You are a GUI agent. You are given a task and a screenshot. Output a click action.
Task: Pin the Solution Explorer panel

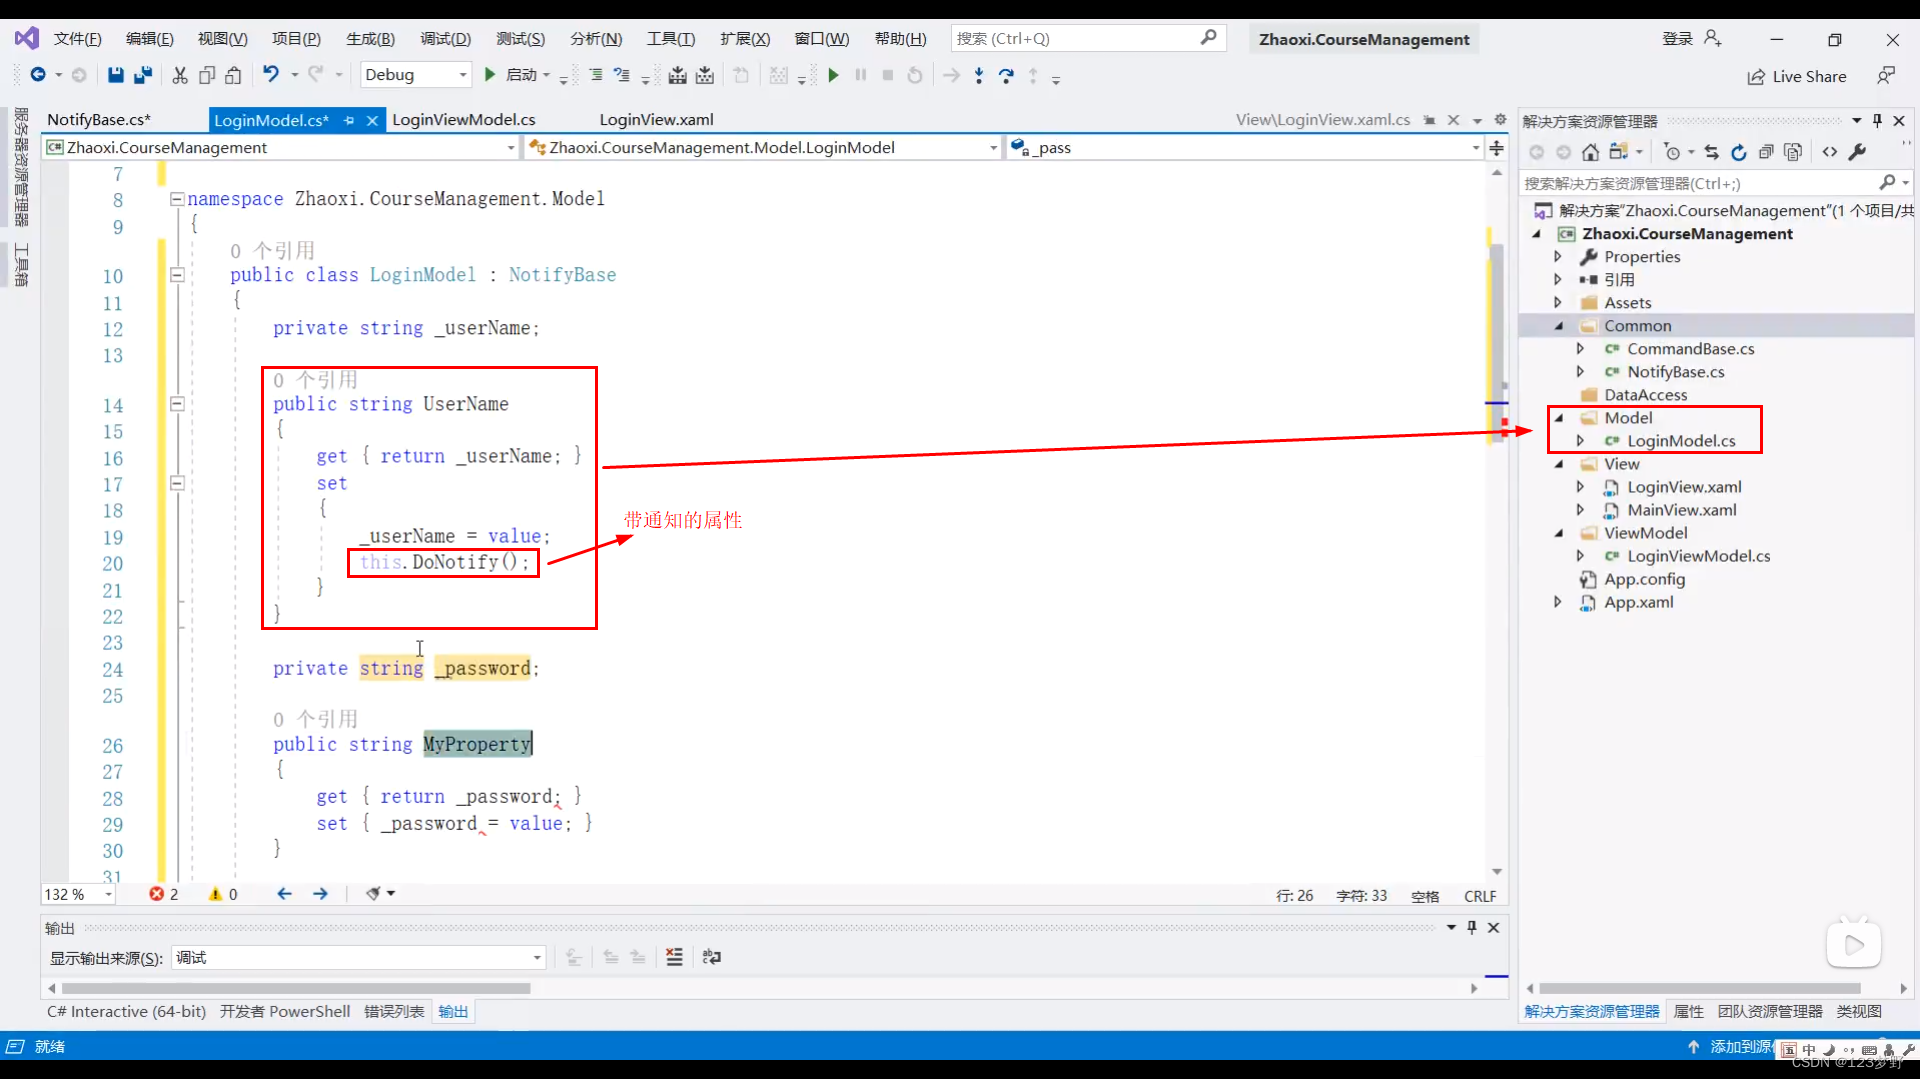pyautogui.click(x=1877, y=121)
